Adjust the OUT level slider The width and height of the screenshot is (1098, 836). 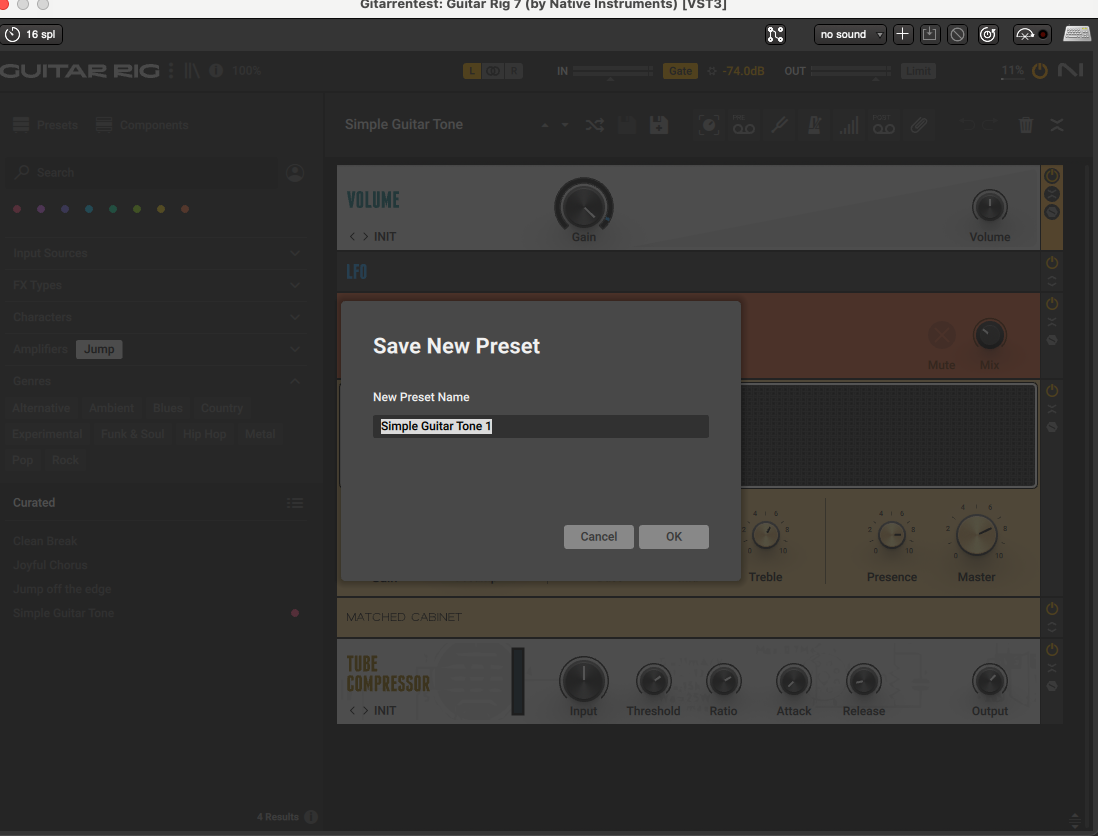coord(851,71)
